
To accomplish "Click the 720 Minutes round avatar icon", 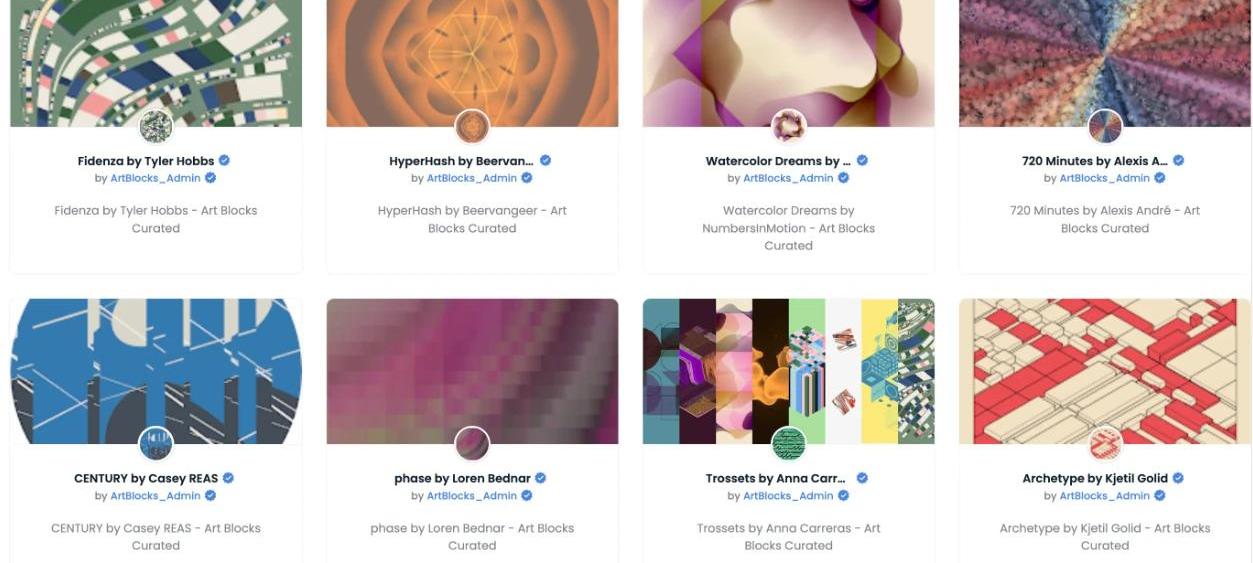I will click(x=1105, y=127).
